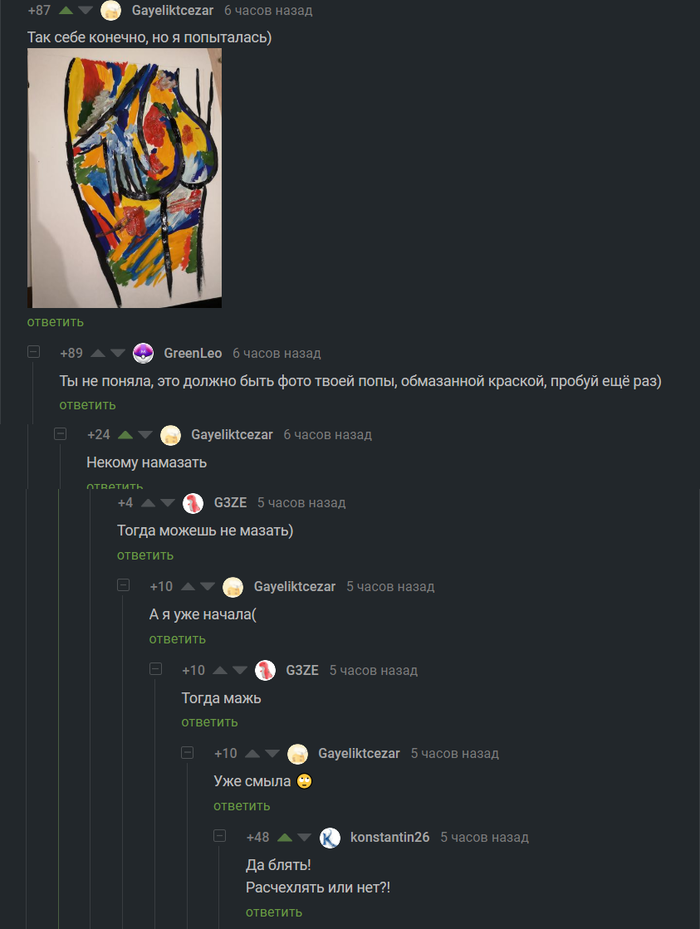Click 'ответить' under the painting image

[55, 322]
